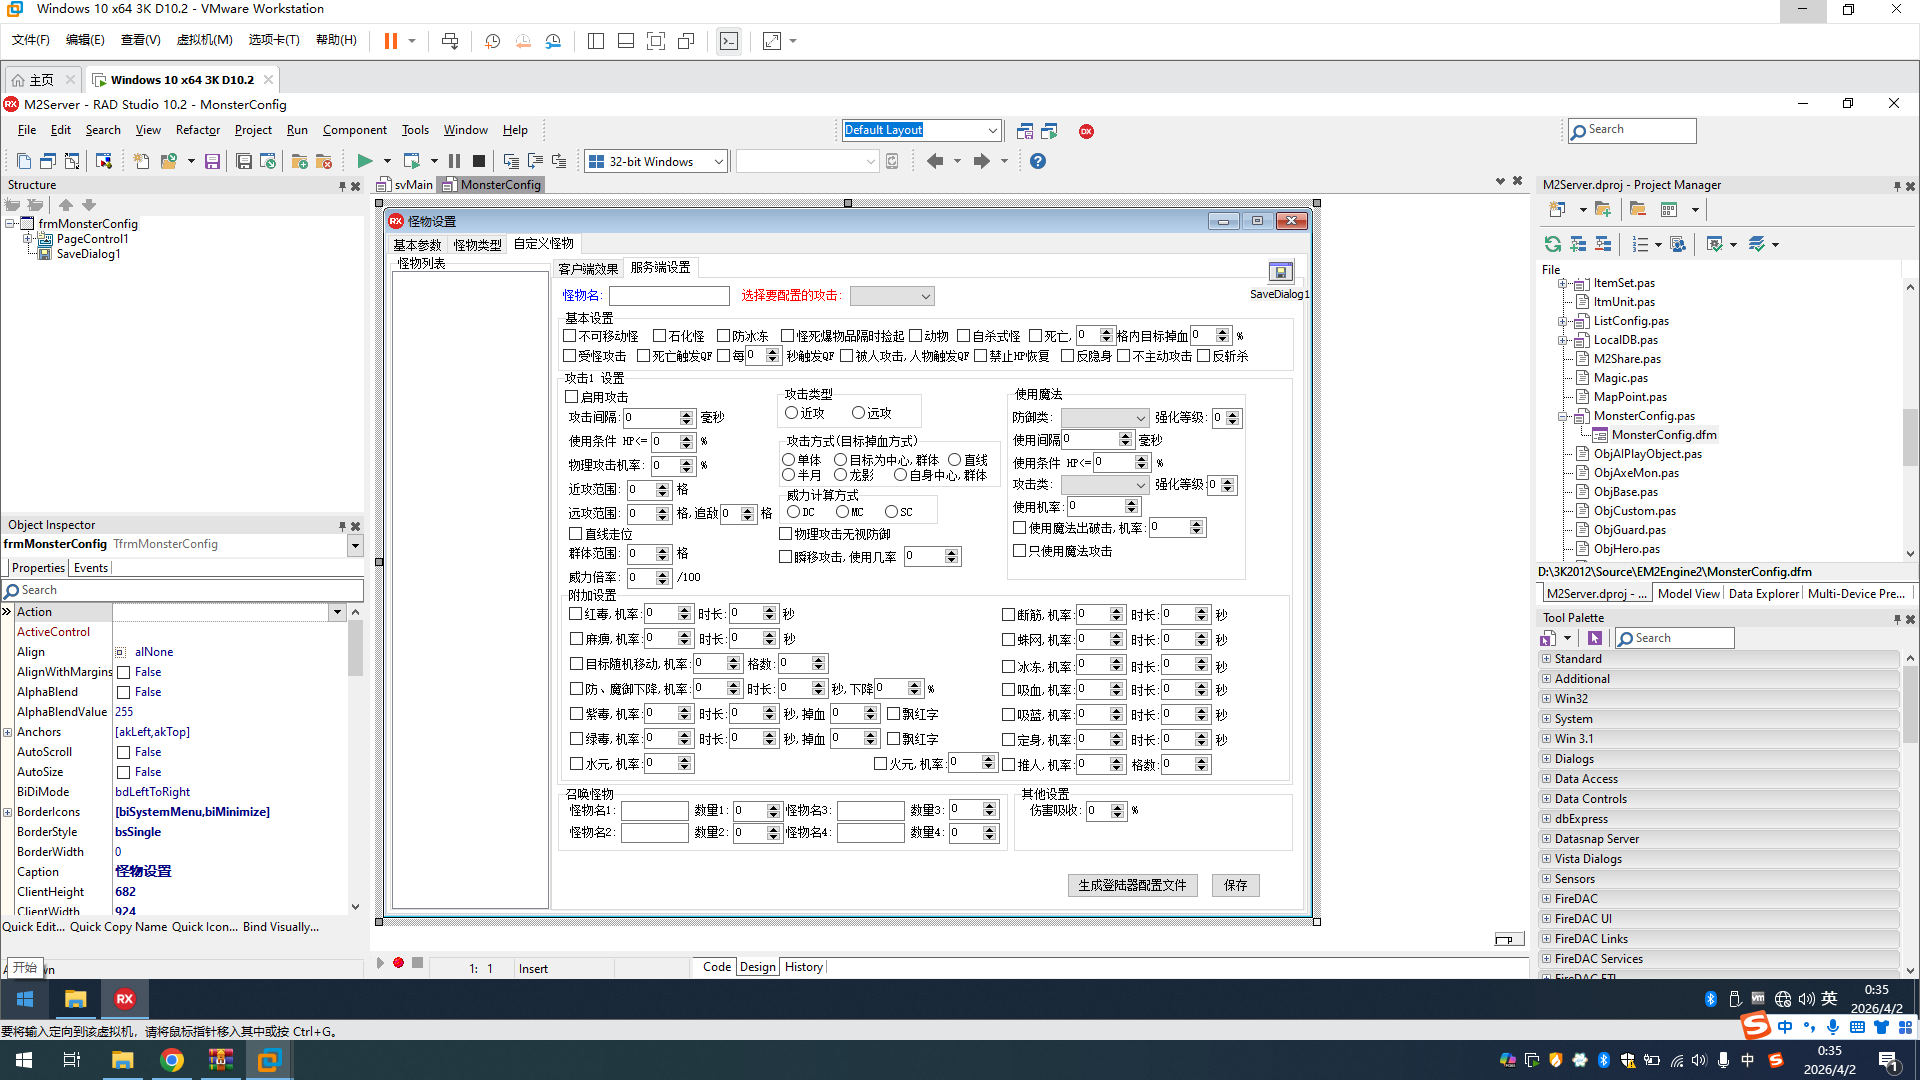Screen dimensions: 1920x1080
Task: Click the Pause program toolbar icon
Action: 454,161
